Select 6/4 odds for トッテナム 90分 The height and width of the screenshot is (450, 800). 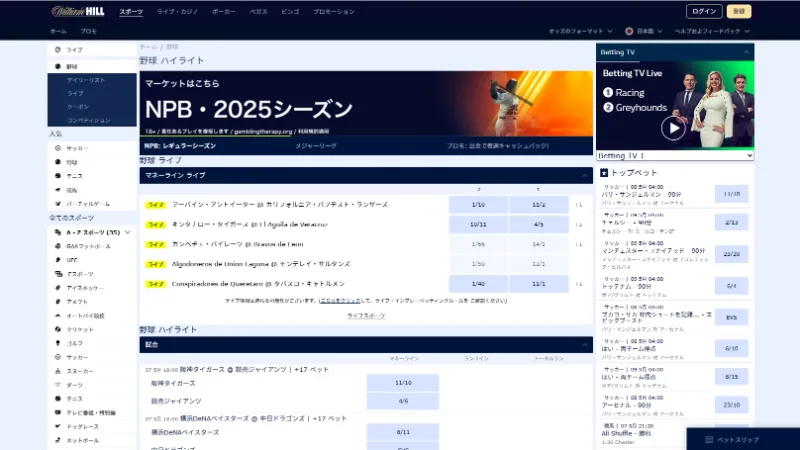[731, 286]
